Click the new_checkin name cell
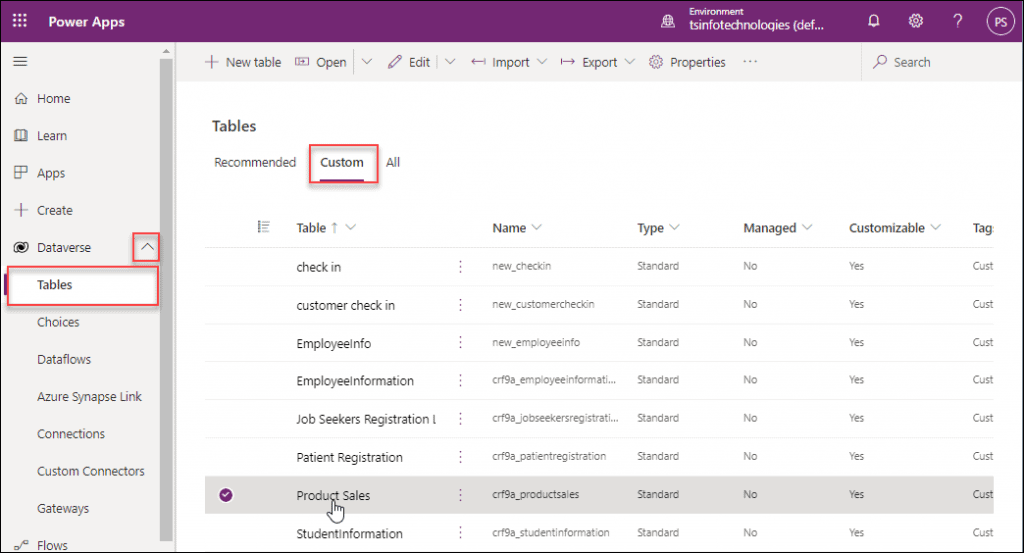The height and width of the screenshot is (553, 1024). 521,266
